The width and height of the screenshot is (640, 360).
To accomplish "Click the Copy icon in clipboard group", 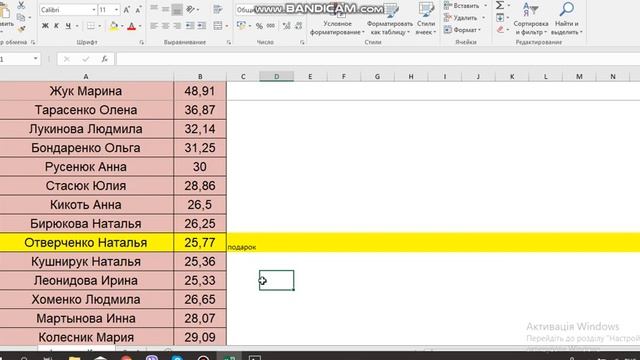I will tap(21, 17).
